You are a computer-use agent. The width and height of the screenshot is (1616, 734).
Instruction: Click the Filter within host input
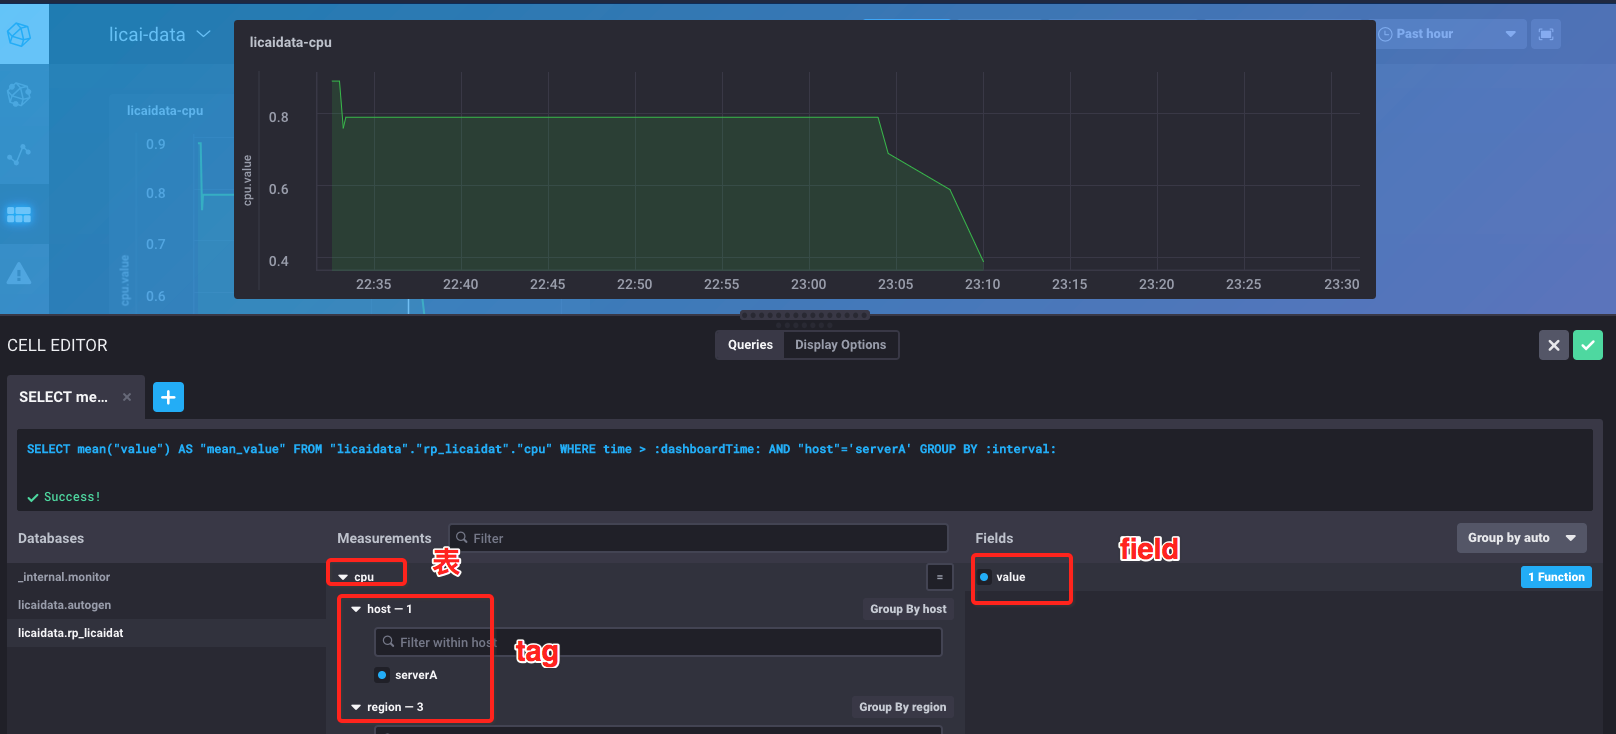point(658,642)
